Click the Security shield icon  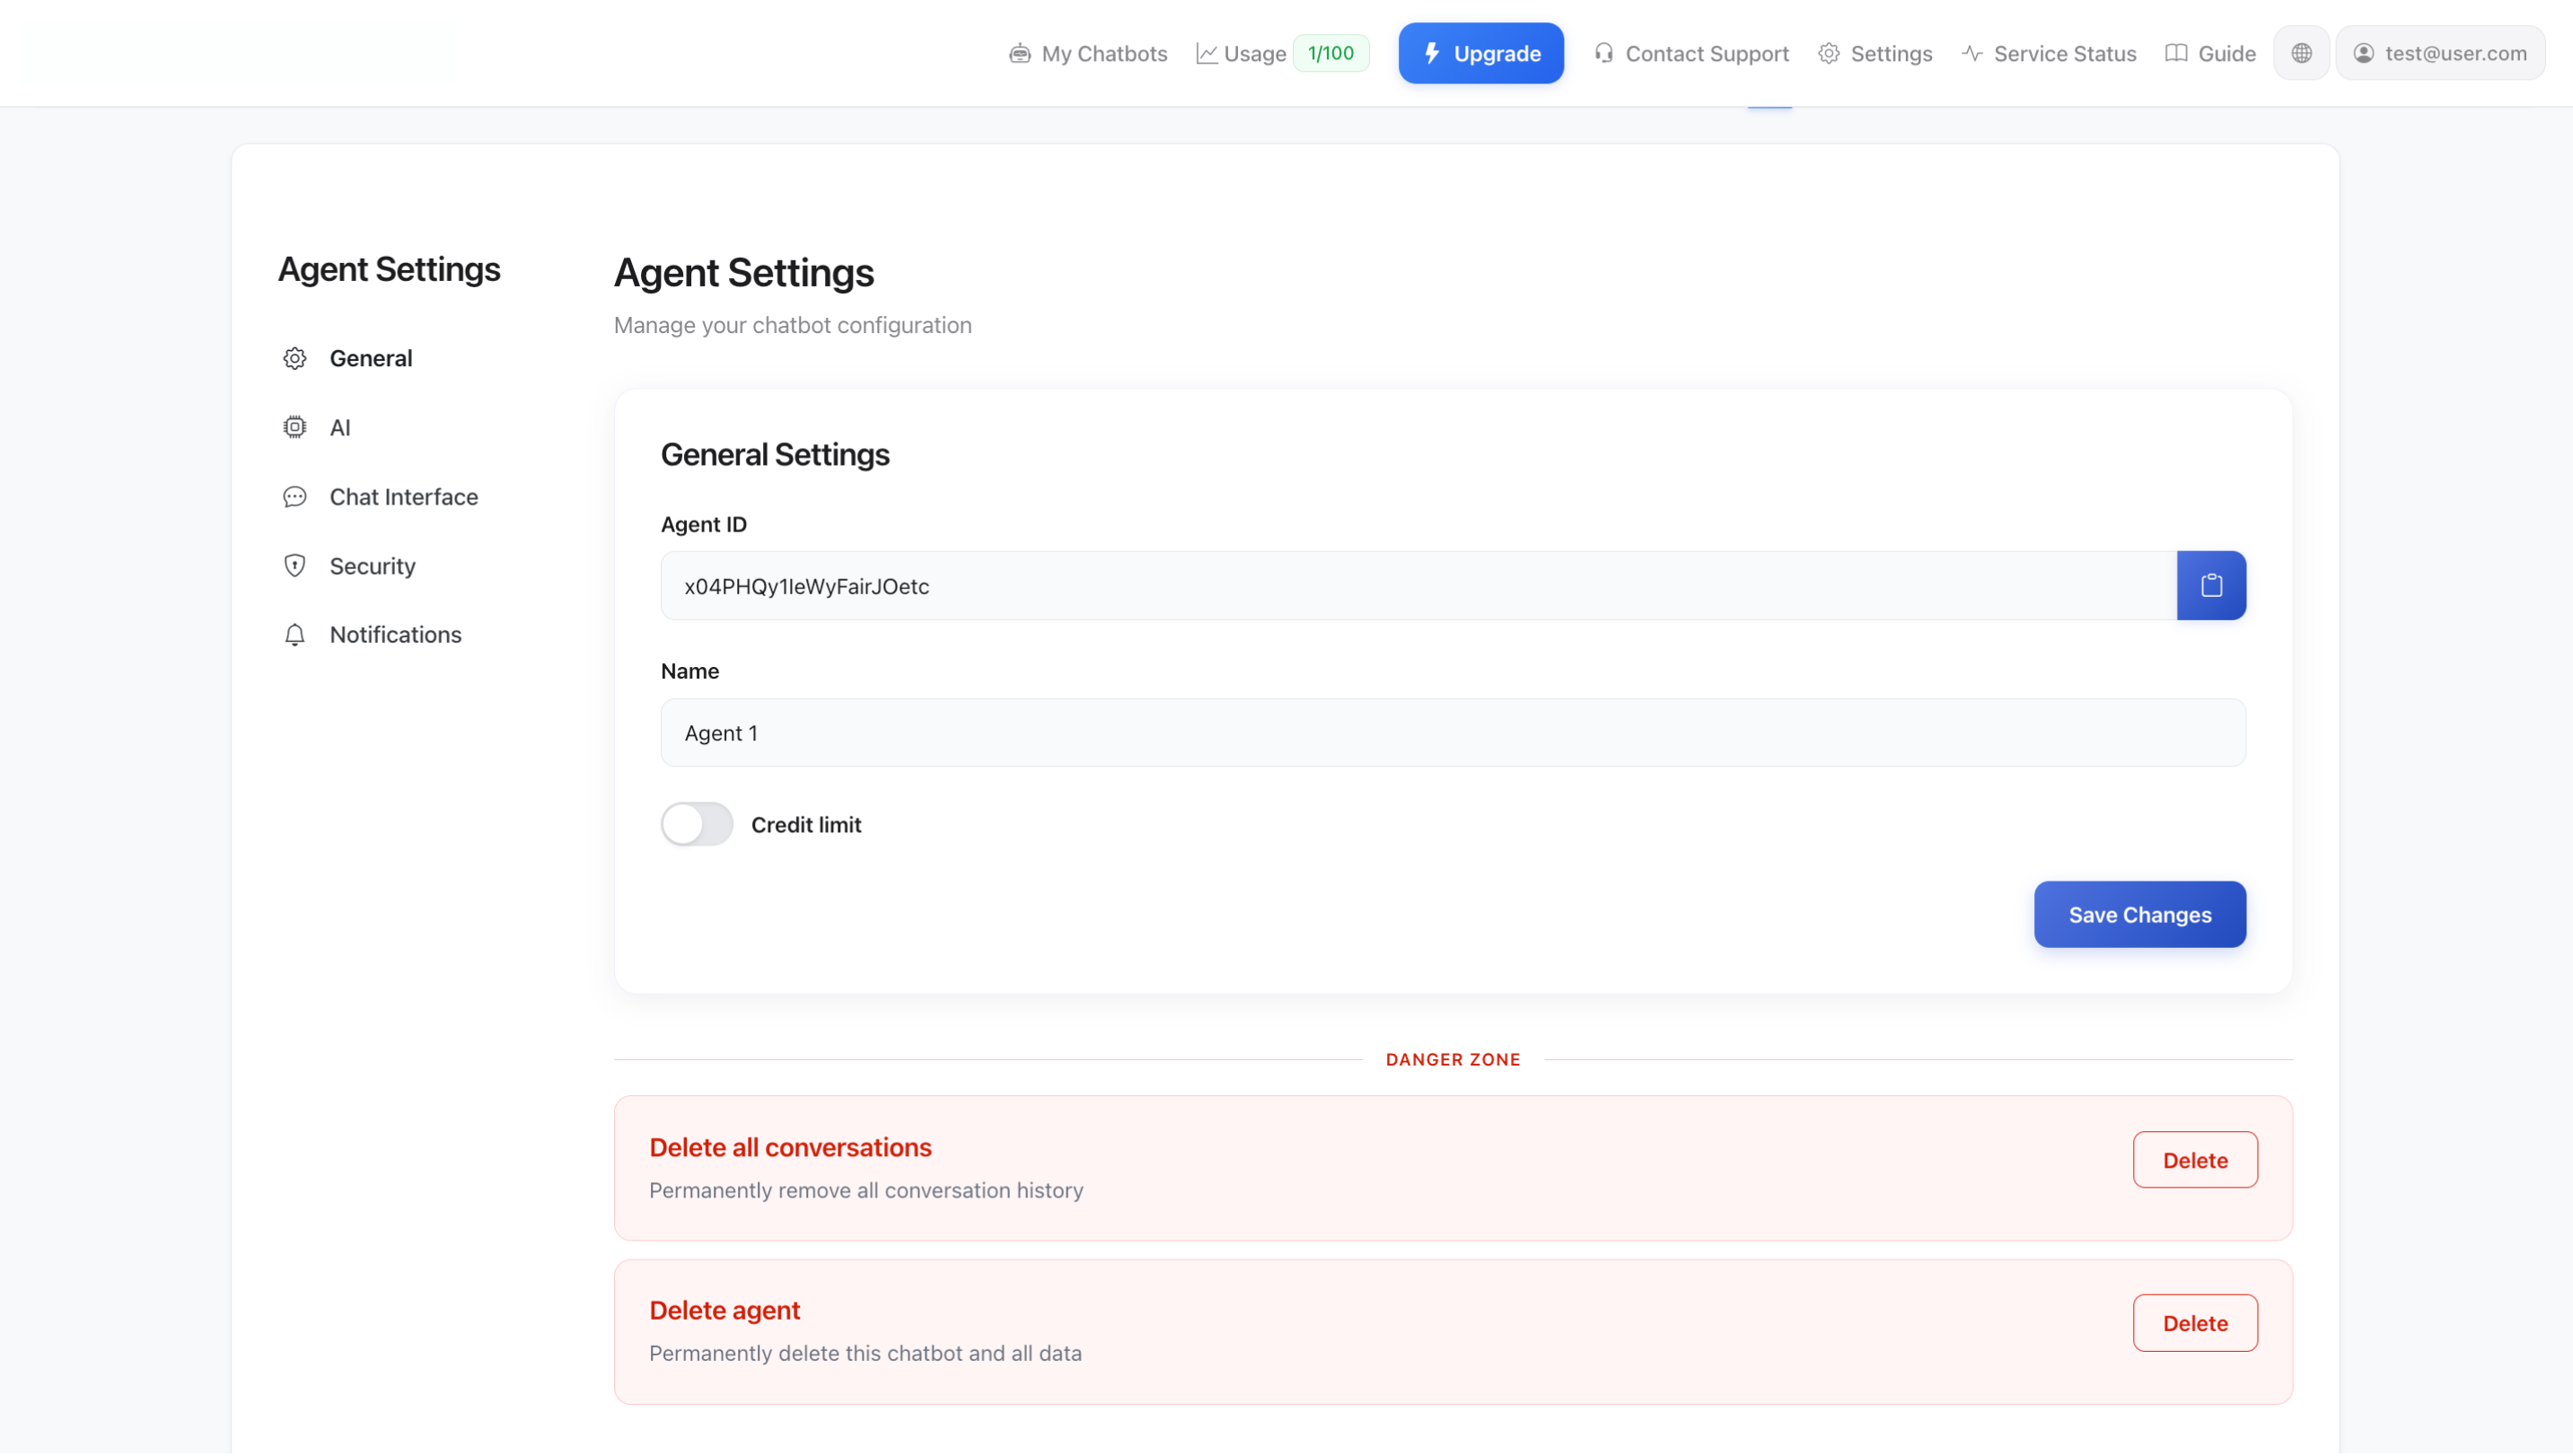point(294,566)
